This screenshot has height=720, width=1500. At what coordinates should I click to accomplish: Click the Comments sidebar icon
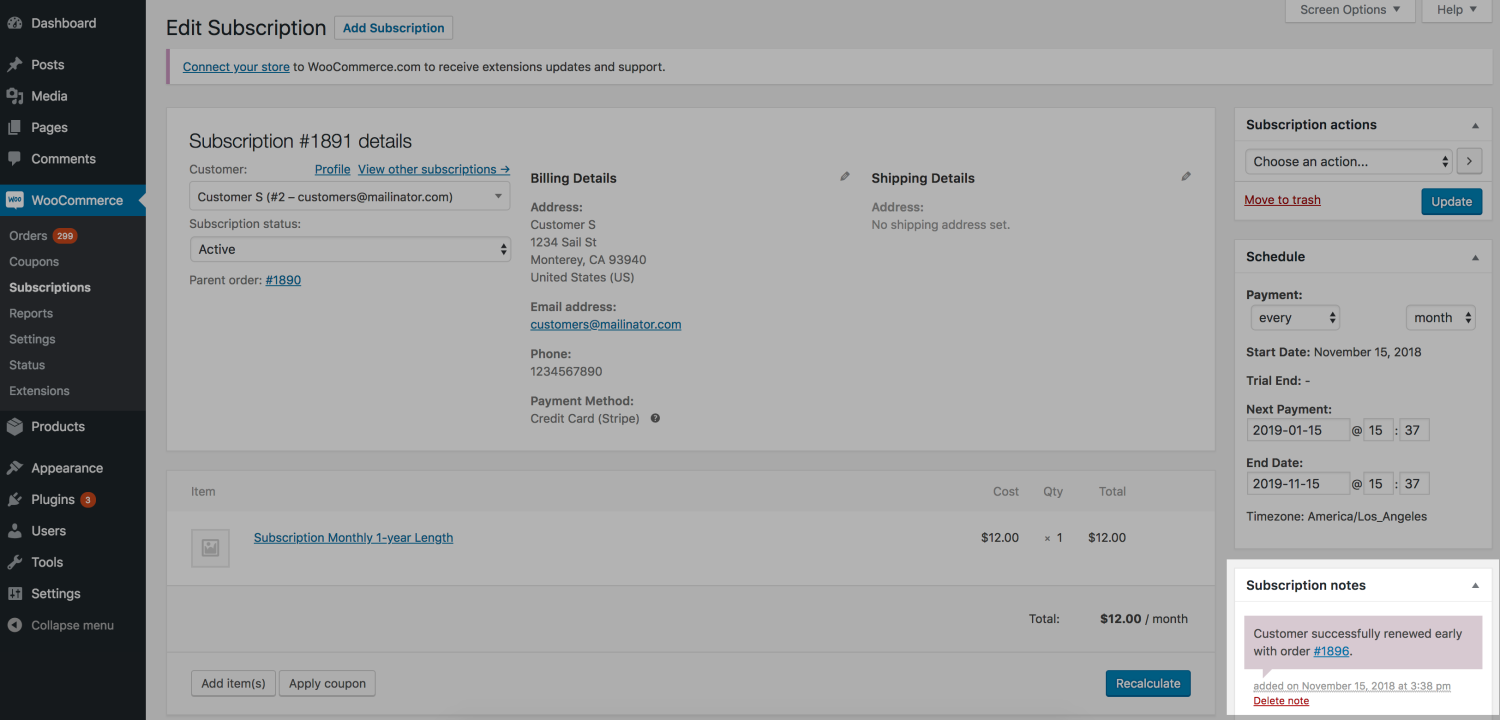17,158
